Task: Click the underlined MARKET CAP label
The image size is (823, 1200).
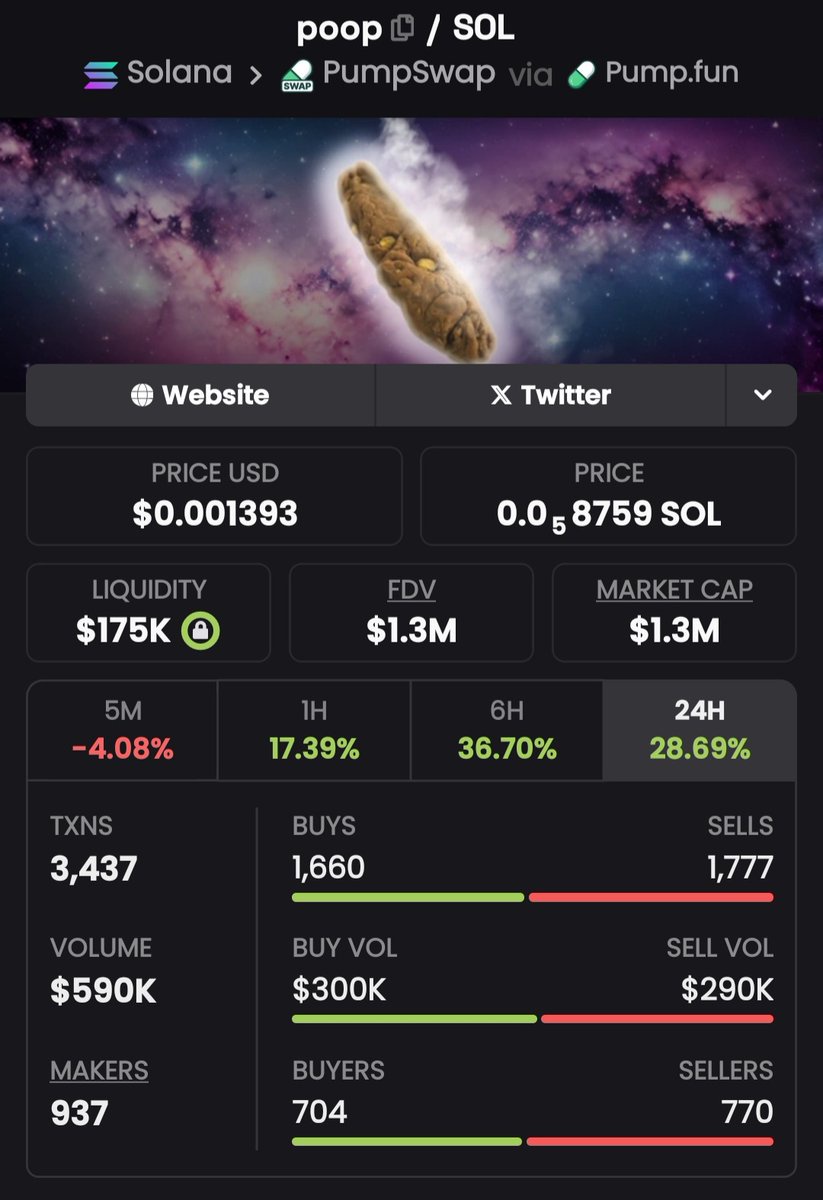Action: [x=675, y=590]
